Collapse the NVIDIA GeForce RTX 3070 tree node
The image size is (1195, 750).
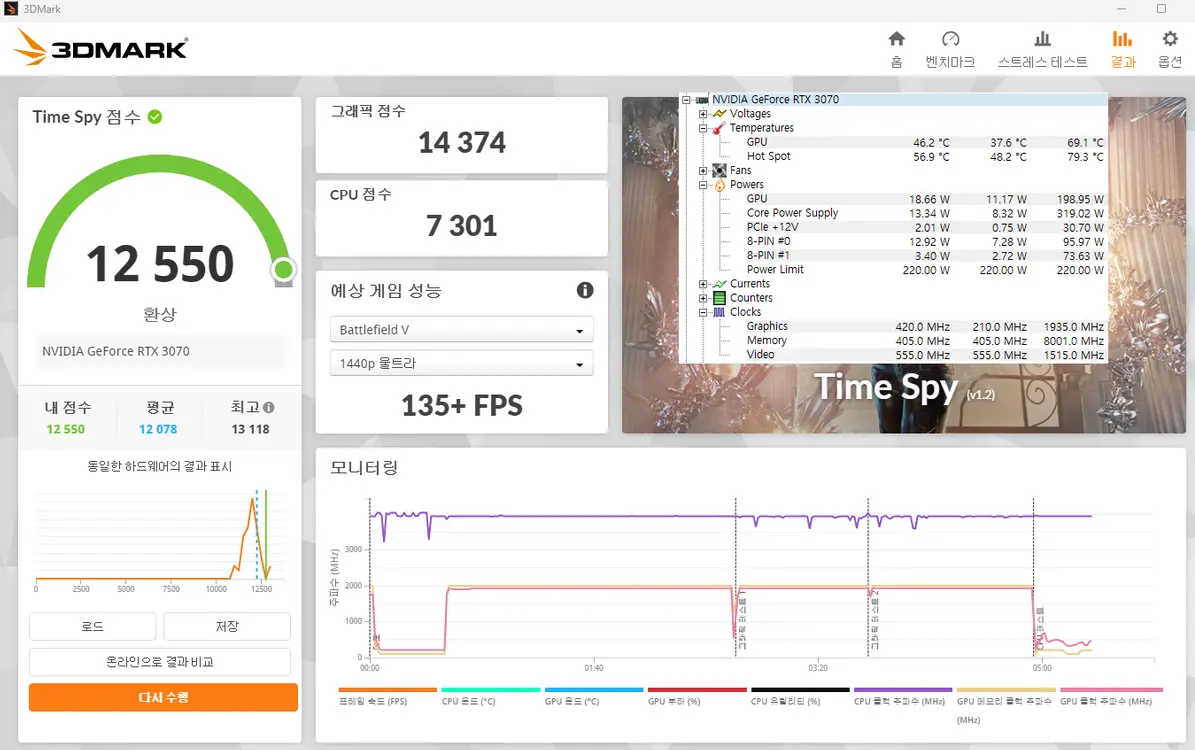[x=686, y=100]
